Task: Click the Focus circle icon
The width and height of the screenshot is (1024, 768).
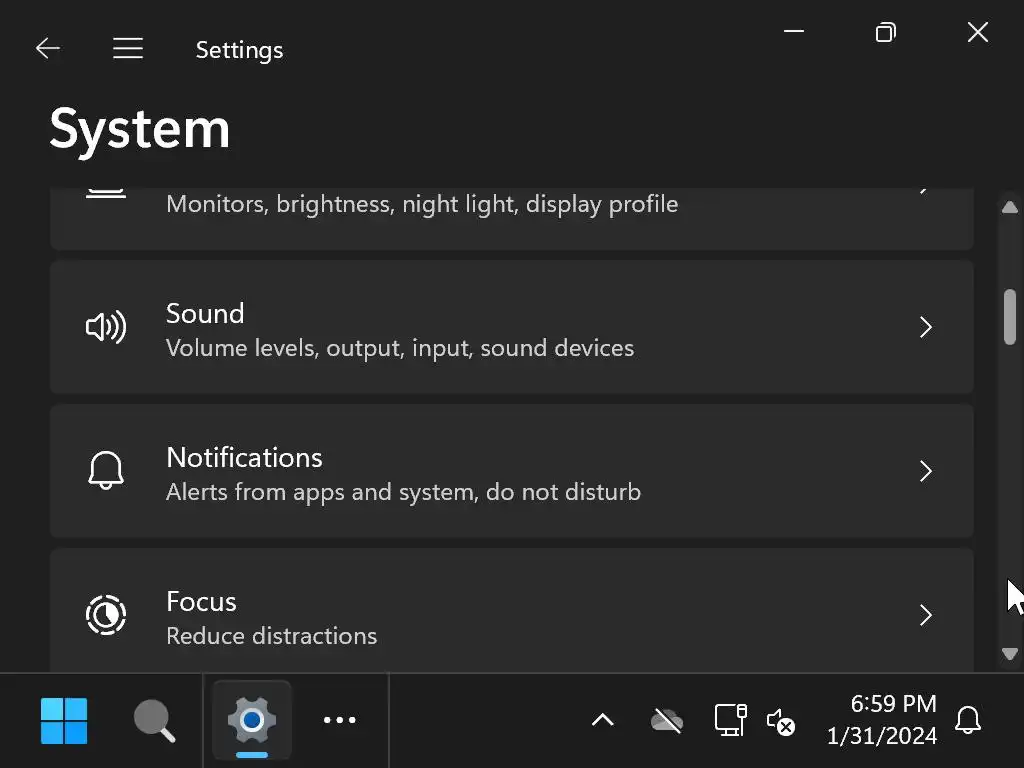Action: tap(106, 615)
